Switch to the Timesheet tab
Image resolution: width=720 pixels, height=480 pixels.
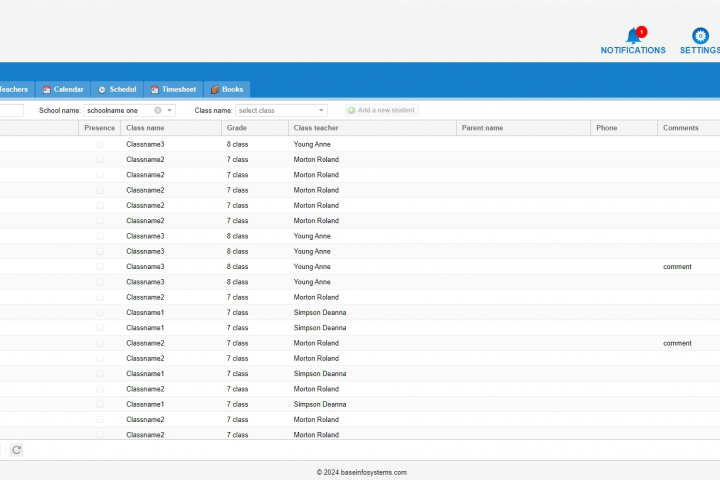(174, 89)
